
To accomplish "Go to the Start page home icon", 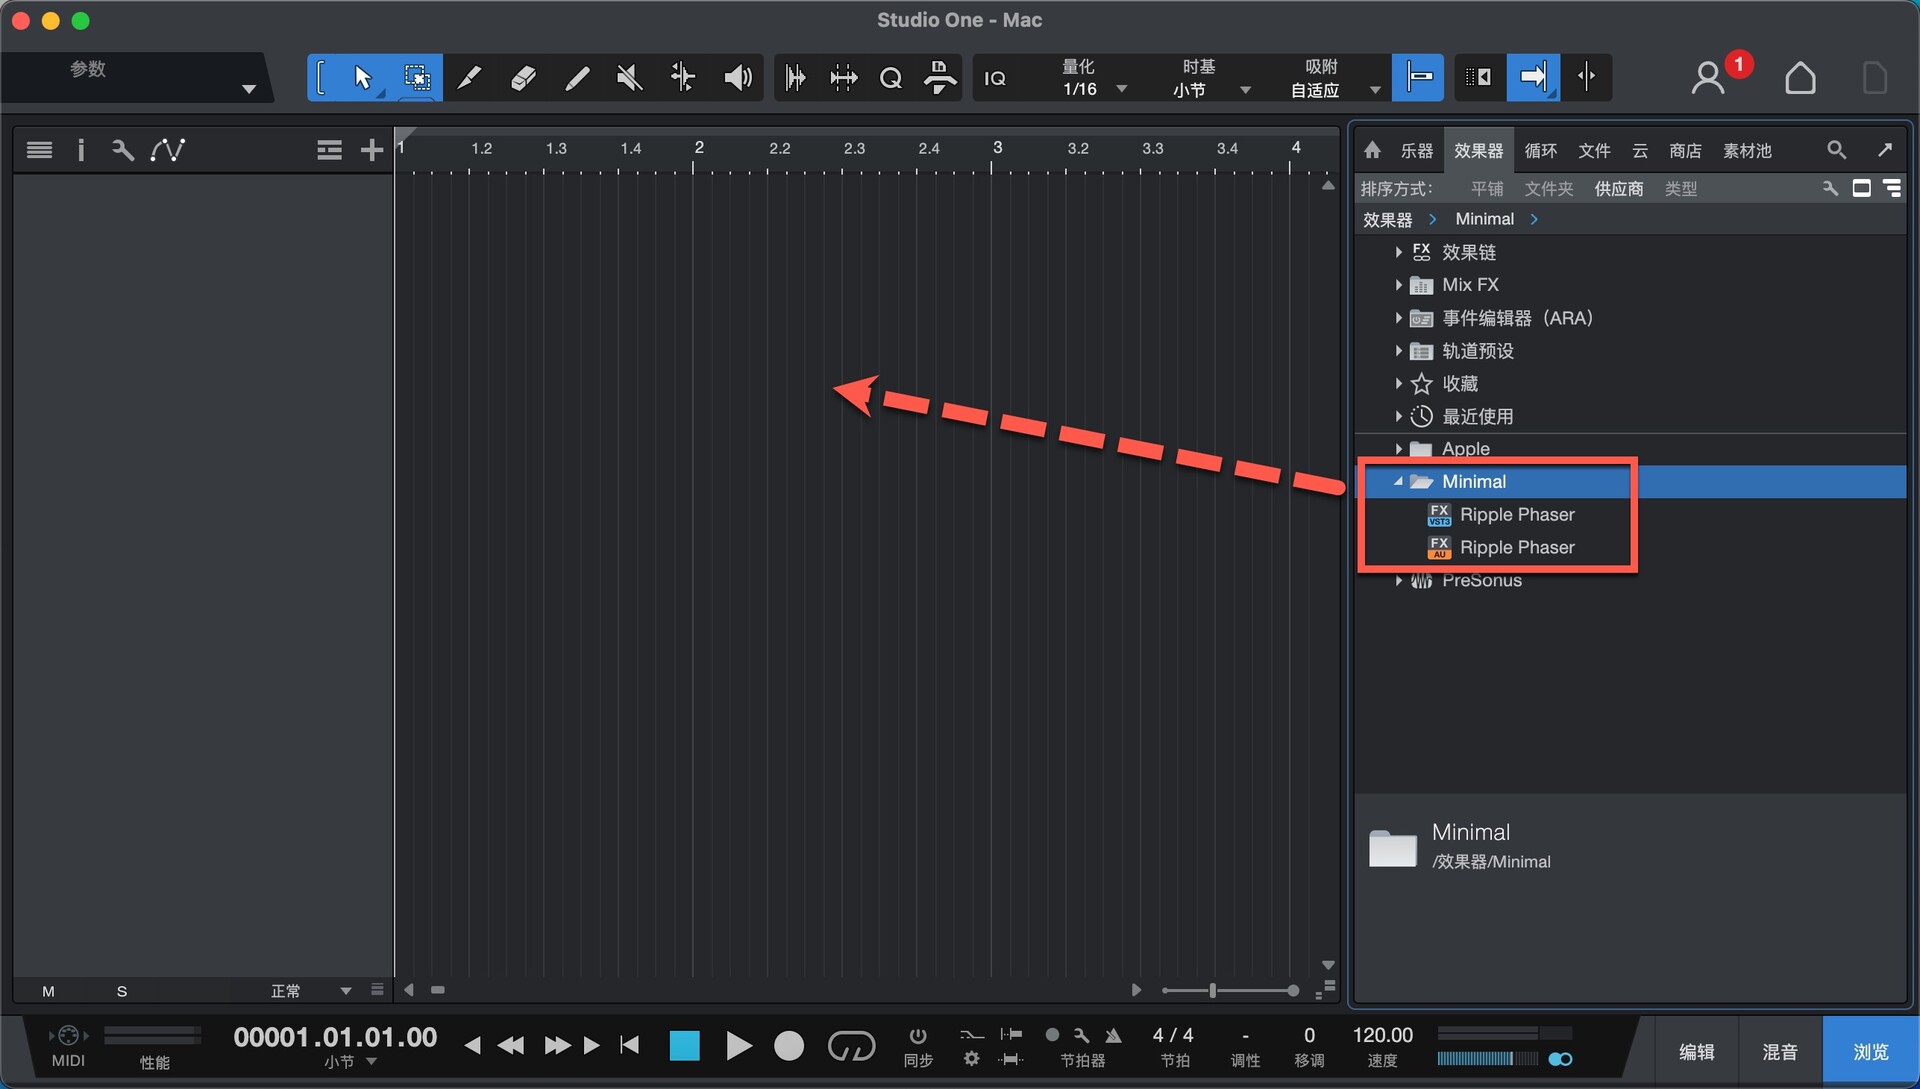I will (x=1800, y=78).
